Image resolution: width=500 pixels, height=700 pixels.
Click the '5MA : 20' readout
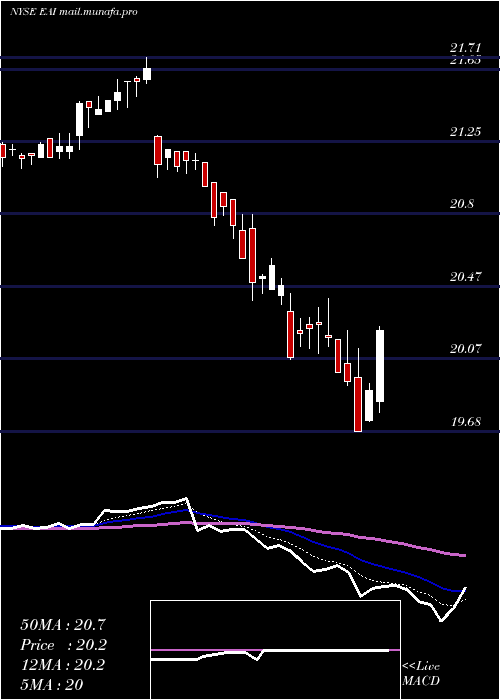(x=52, y=685)
